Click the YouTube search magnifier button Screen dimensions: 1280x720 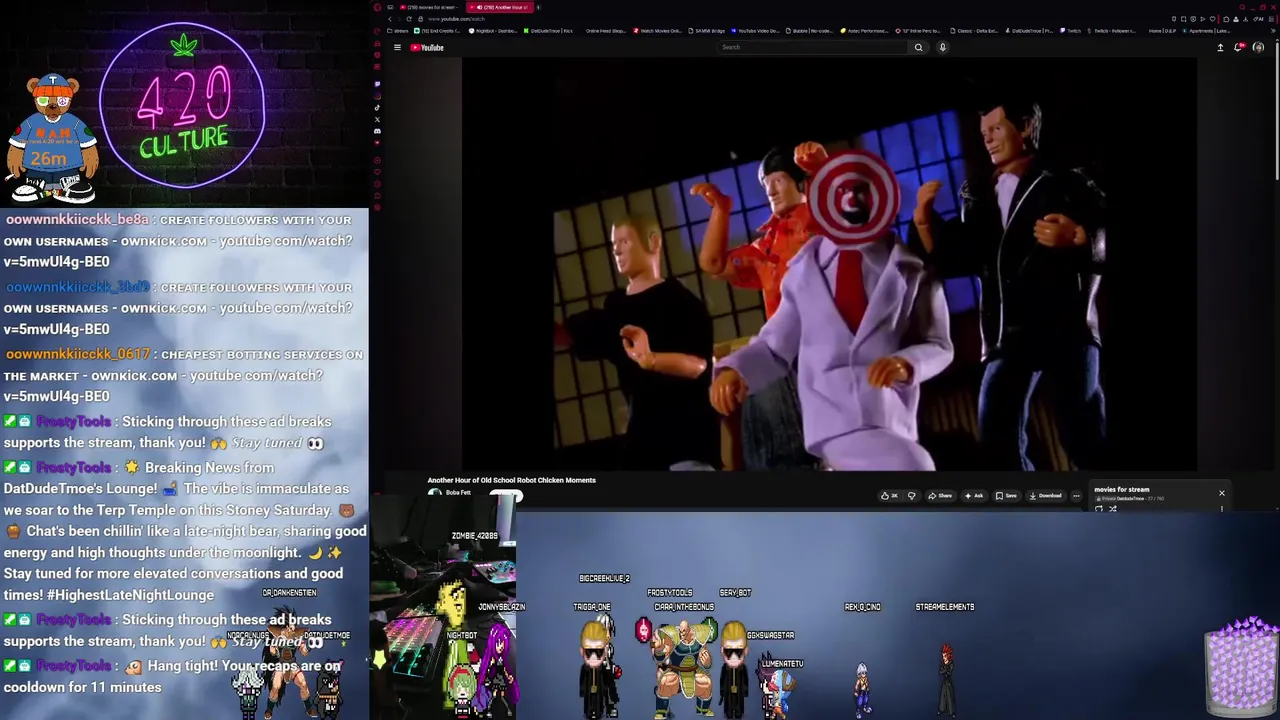click(918, 47)
